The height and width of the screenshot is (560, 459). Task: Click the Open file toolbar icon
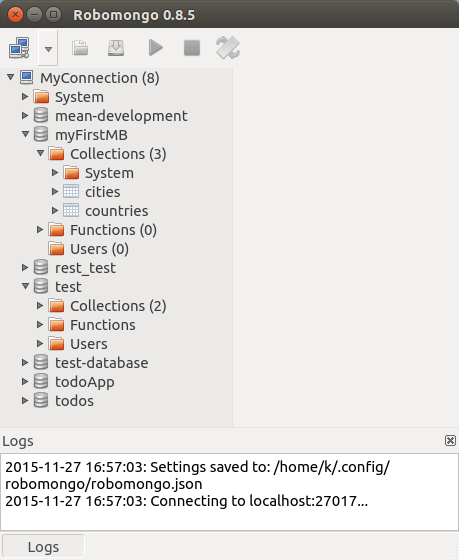point(80,48)
